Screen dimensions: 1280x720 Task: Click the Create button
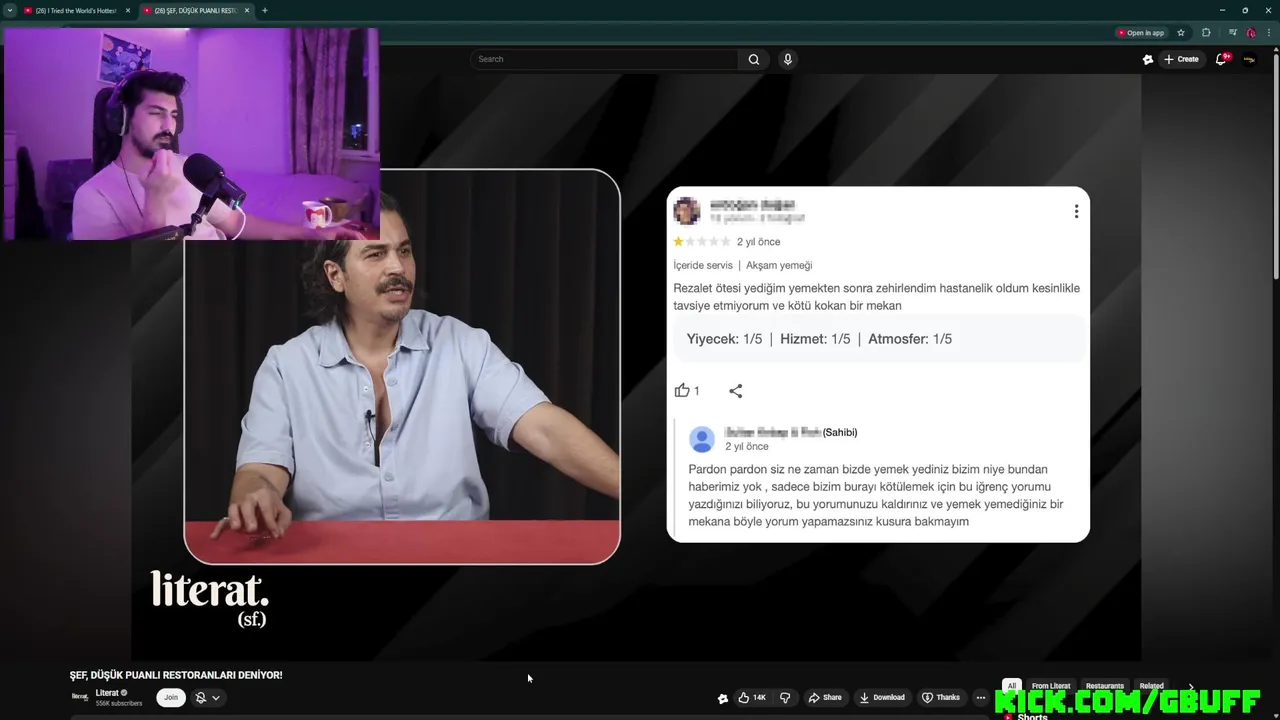(1181, 59)
